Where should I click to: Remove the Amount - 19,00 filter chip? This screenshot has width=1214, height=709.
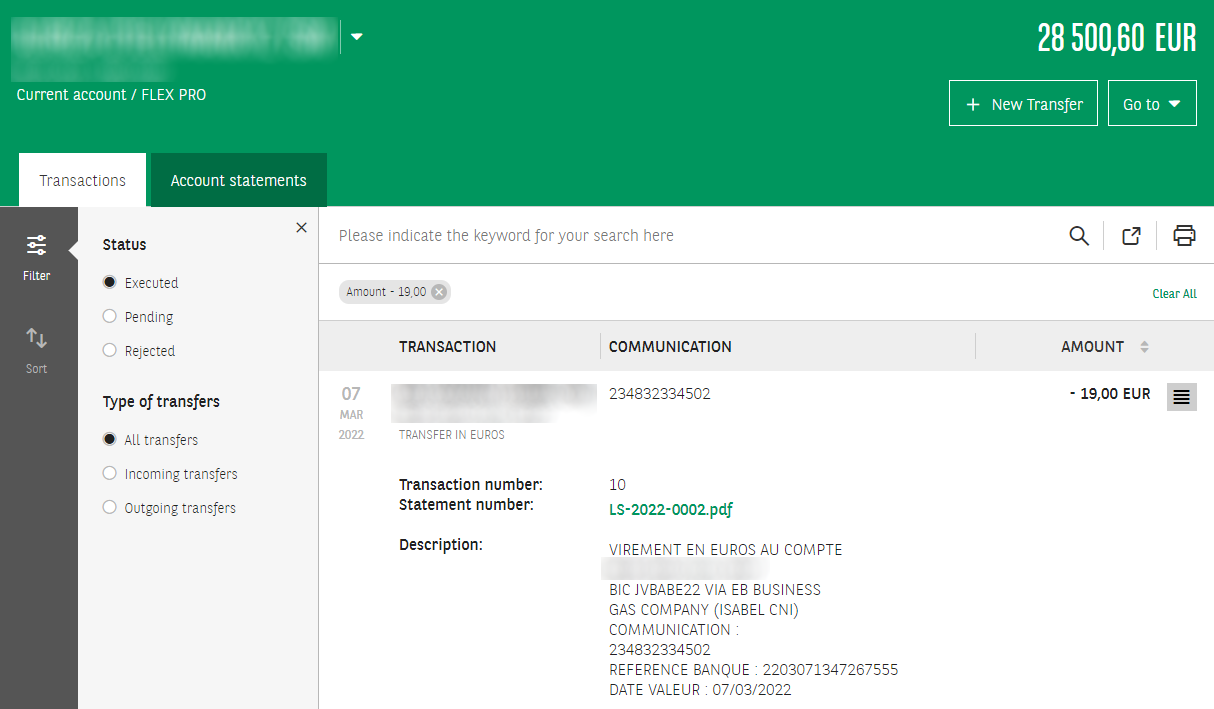click(x=439, y=292)
